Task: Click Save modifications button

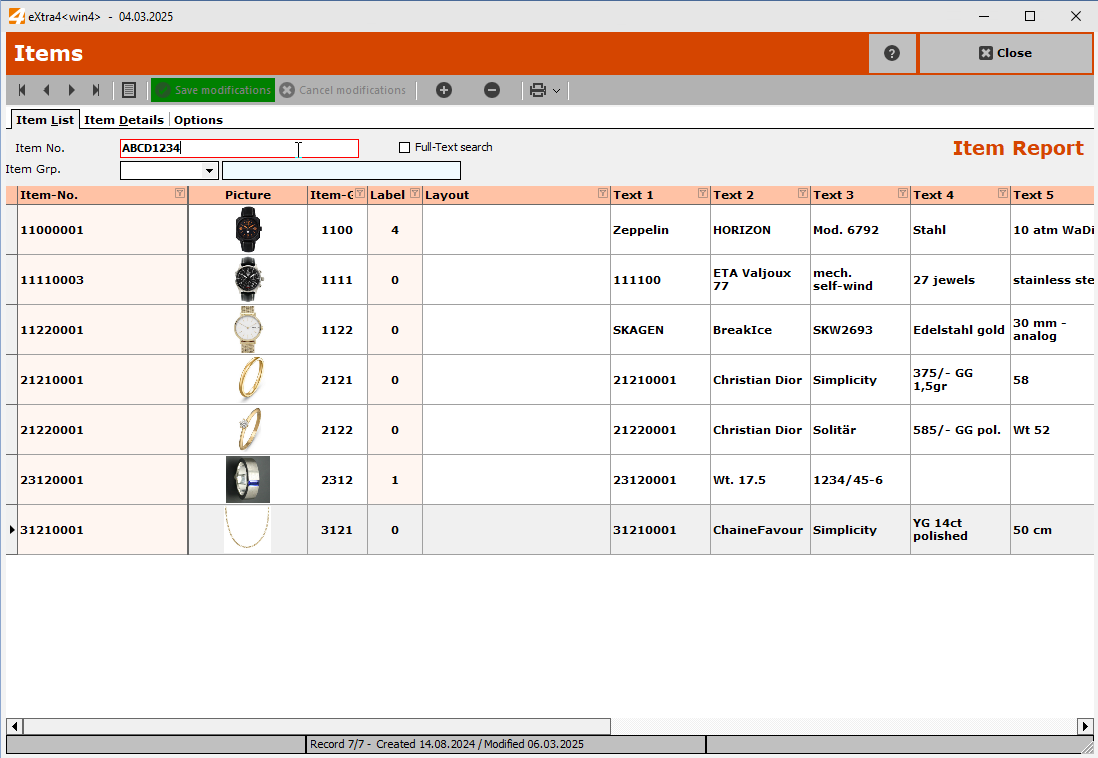Action: click(213, 90)
